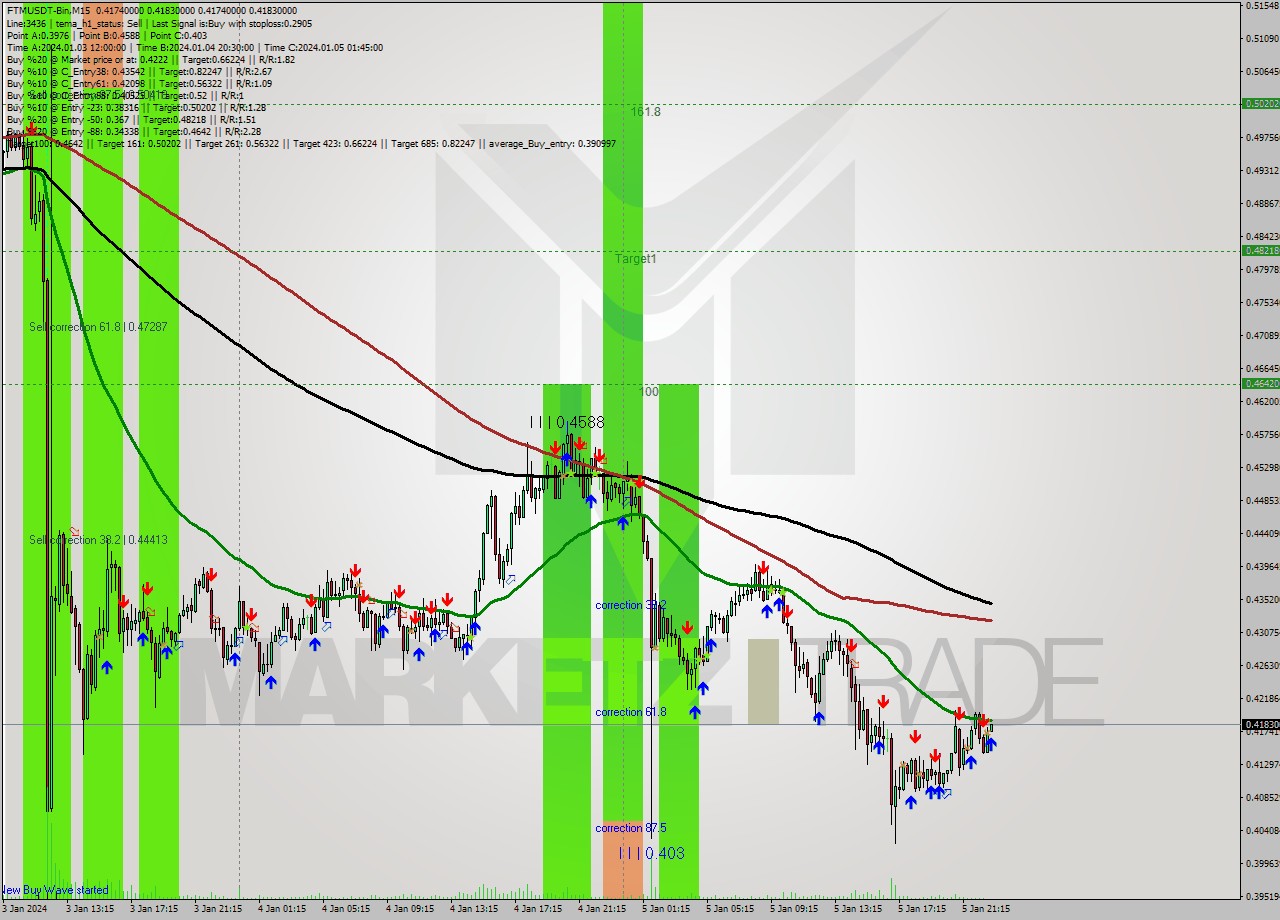Screen dimensions: 1280x920
Task: Click 'Sell correction 61.8 | 0.47287' label
Action: 98,327
